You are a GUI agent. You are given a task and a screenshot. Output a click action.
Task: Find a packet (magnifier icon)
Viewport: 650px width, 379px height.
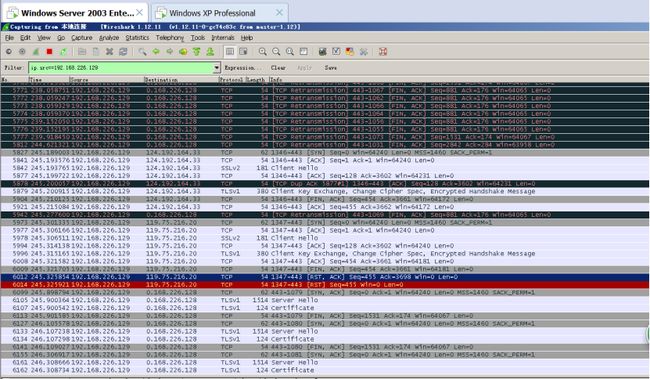coord(142,52)
